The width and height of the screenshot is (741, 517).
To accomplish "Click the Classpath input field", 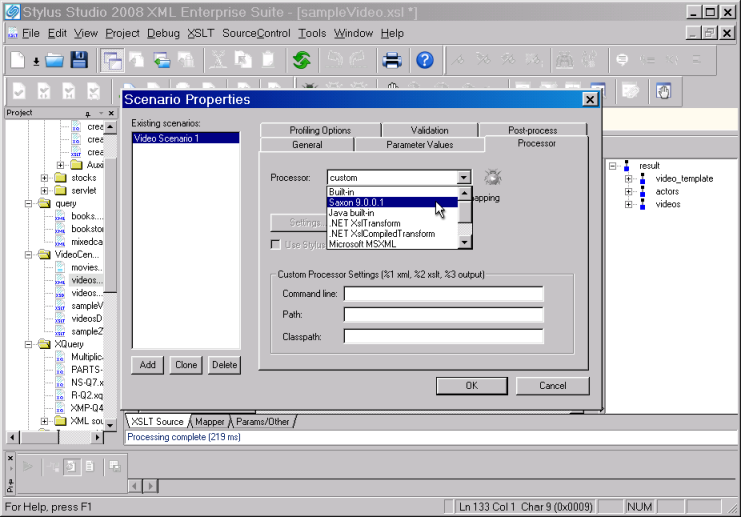I will coord(443,336).
